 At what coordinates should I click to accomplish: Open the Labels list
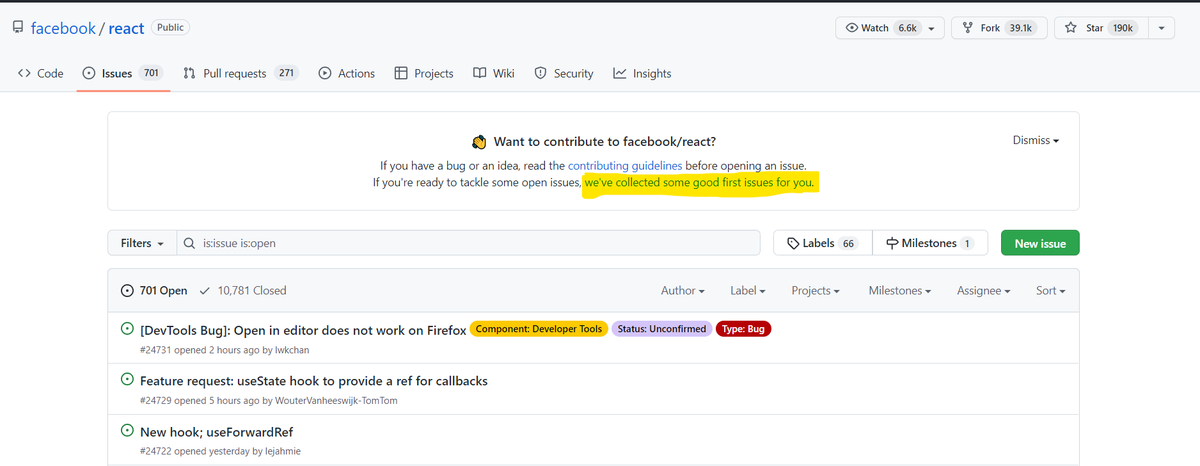pos(823,243)
